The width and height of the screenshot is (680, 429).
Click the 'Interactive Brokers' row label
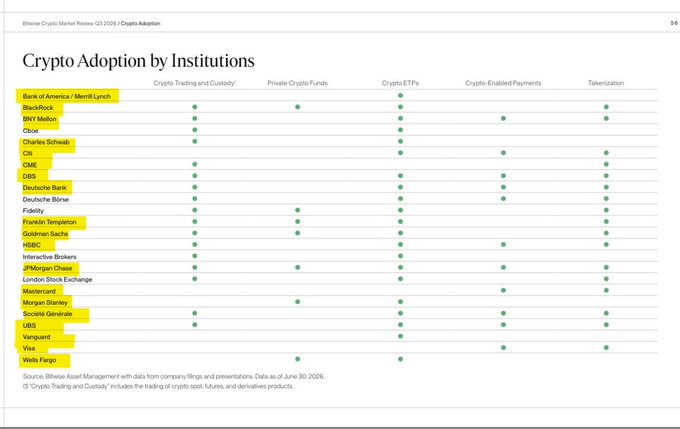click(49, 257)
